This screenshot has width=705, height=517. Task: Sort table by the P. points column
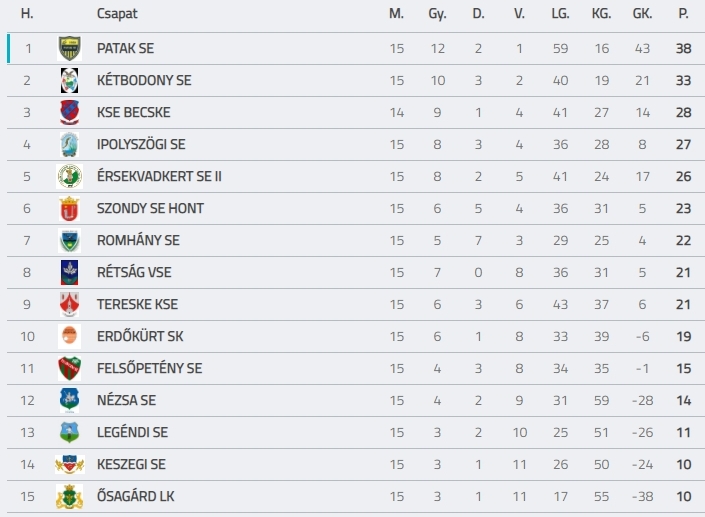pyautogui.click(x=683, y=13)
